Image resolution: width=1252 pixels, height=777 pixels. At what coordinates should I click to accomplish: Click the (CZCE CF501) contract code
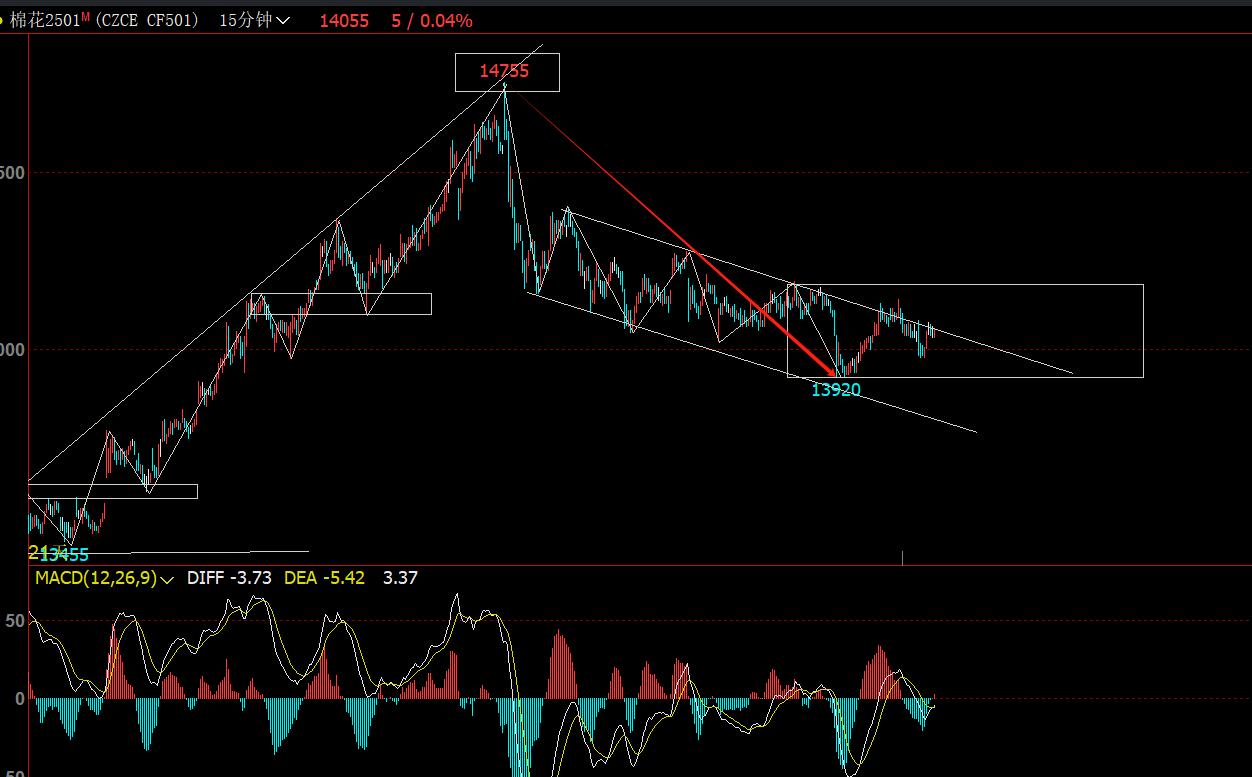(148, 20)
